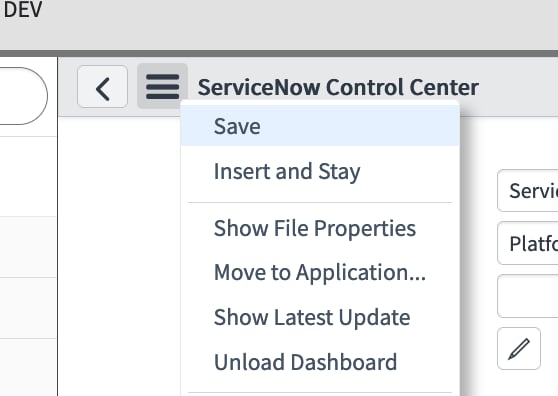Select the first white row in left panel
Viewport: 558px width, 396px height.
point(28,176)
